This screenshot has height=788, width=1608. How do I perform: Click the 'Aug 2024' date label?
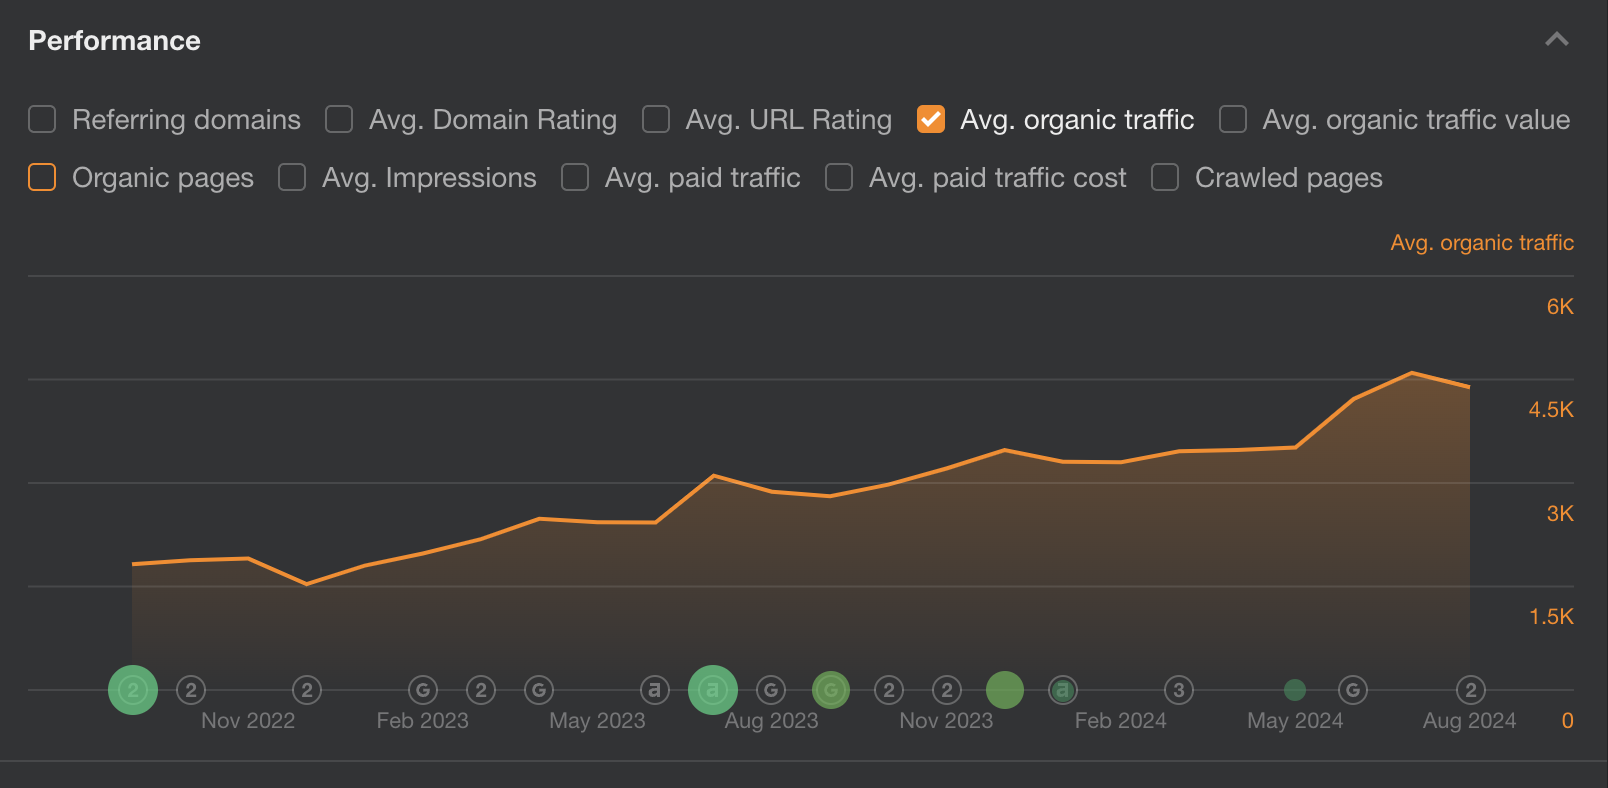pyautogui.click(x=1469, y=721)
